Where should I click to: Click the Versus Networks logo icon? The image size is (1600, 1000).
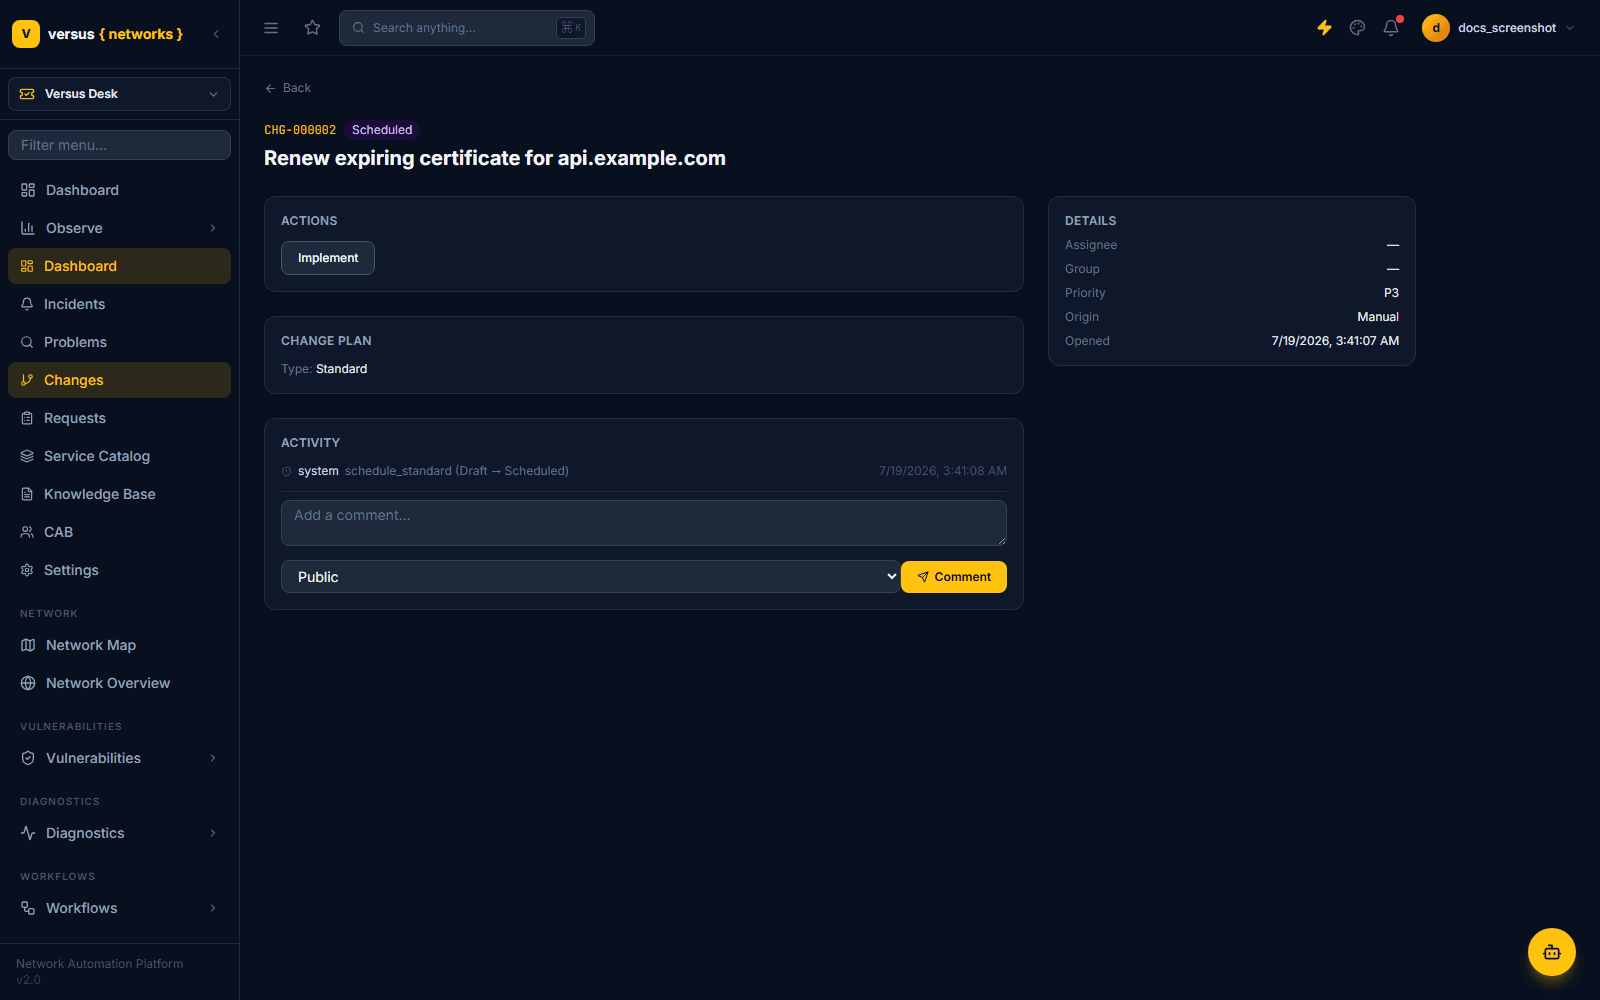(26, 34)
